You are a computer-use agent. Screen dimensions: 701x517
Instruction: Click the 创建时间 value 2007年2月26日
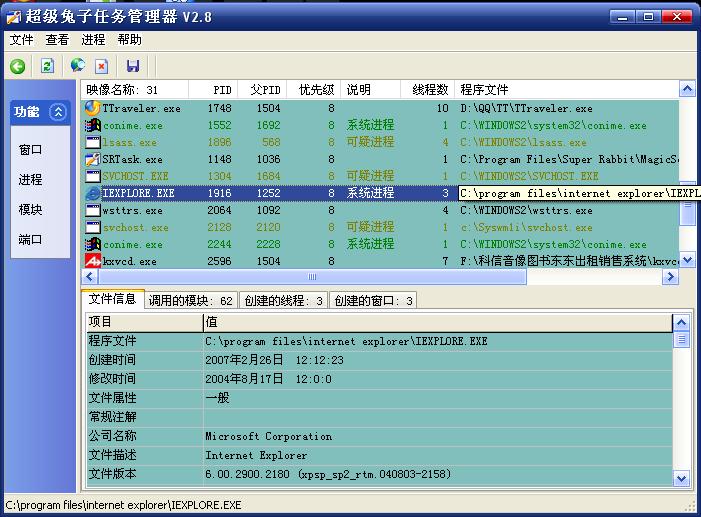(x=244, y=360)
